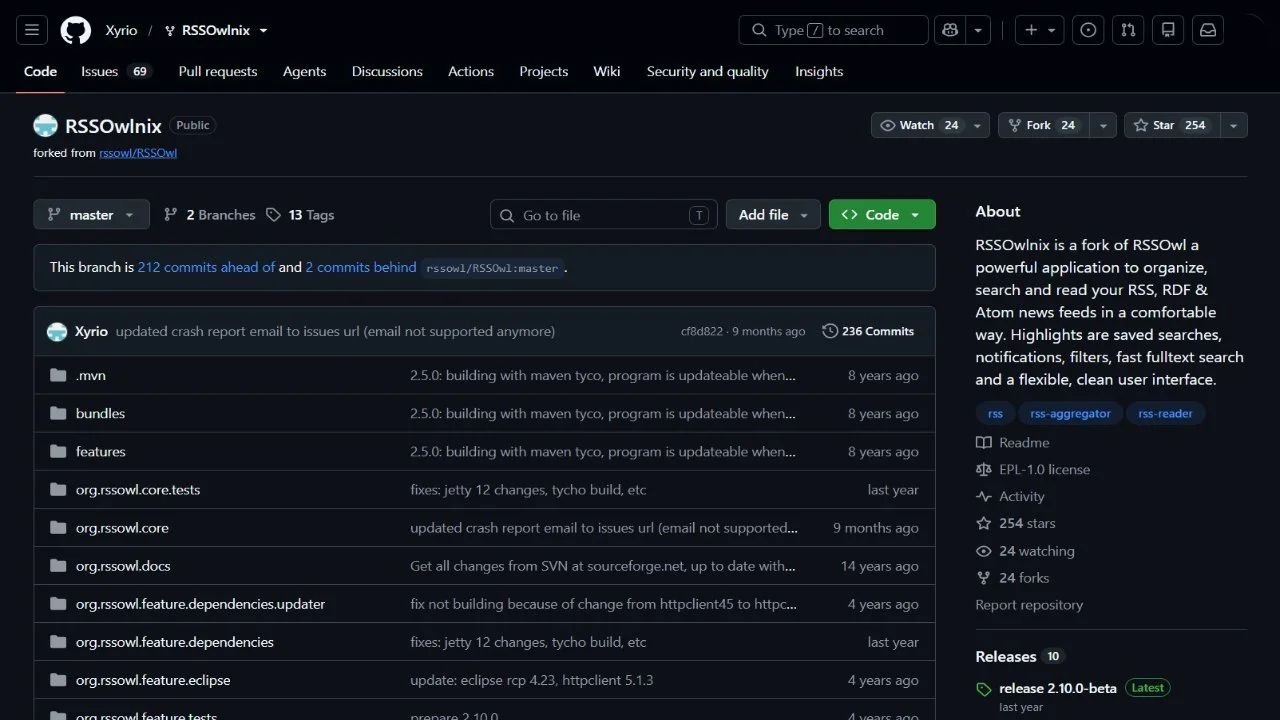This screenshot has width=1280, height=720.
Task: Switch to the Pull requests tab
Action: tap(218, 72)
